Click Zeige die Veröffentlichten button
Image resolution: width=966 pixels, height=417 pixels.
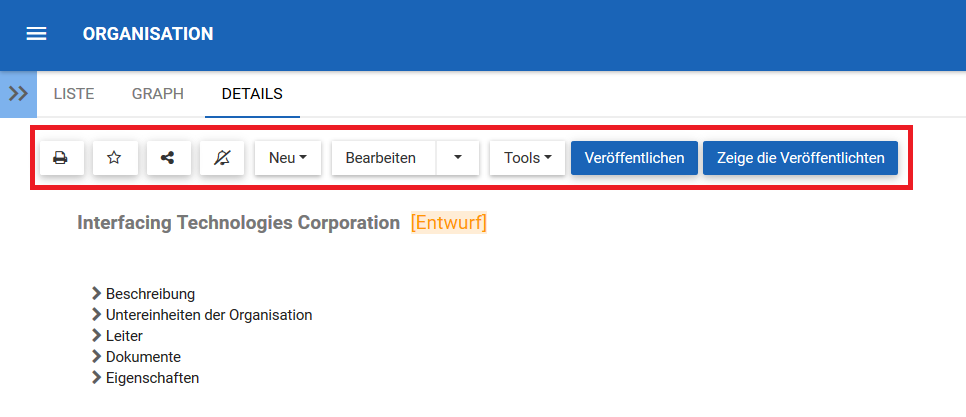point(800,158)
